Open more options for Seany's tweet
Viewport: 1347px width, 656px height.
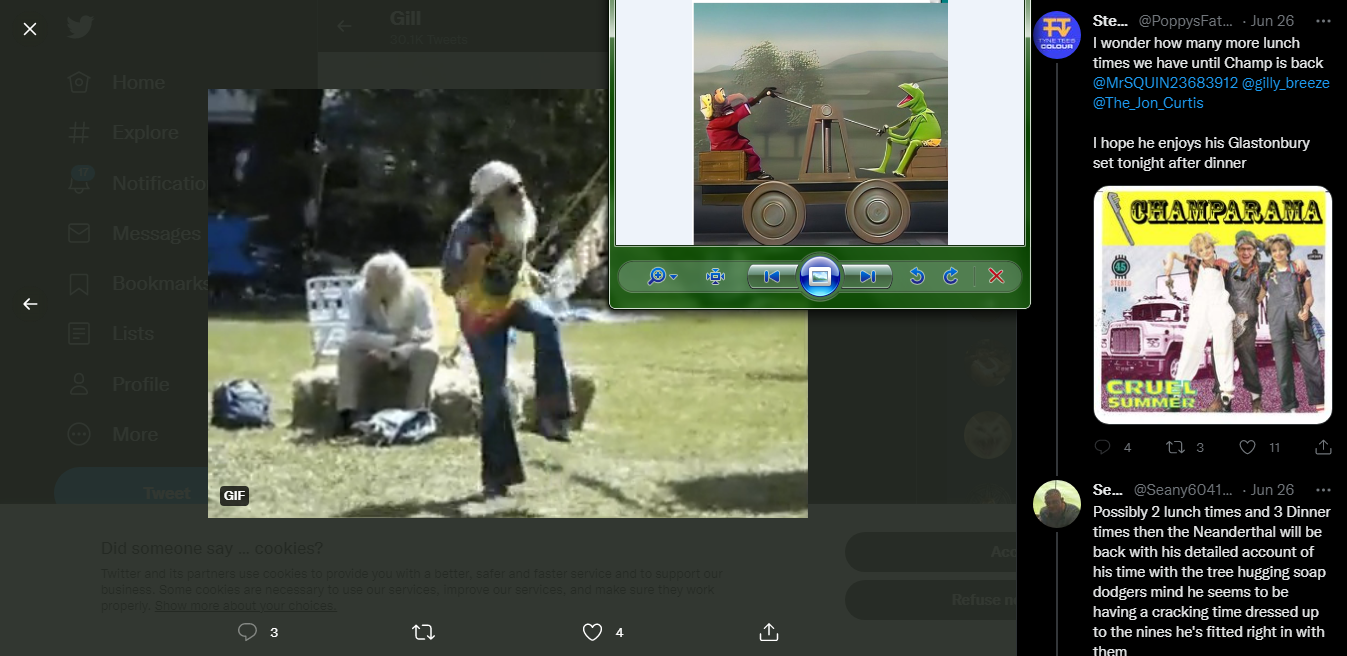click(1323, 490)
